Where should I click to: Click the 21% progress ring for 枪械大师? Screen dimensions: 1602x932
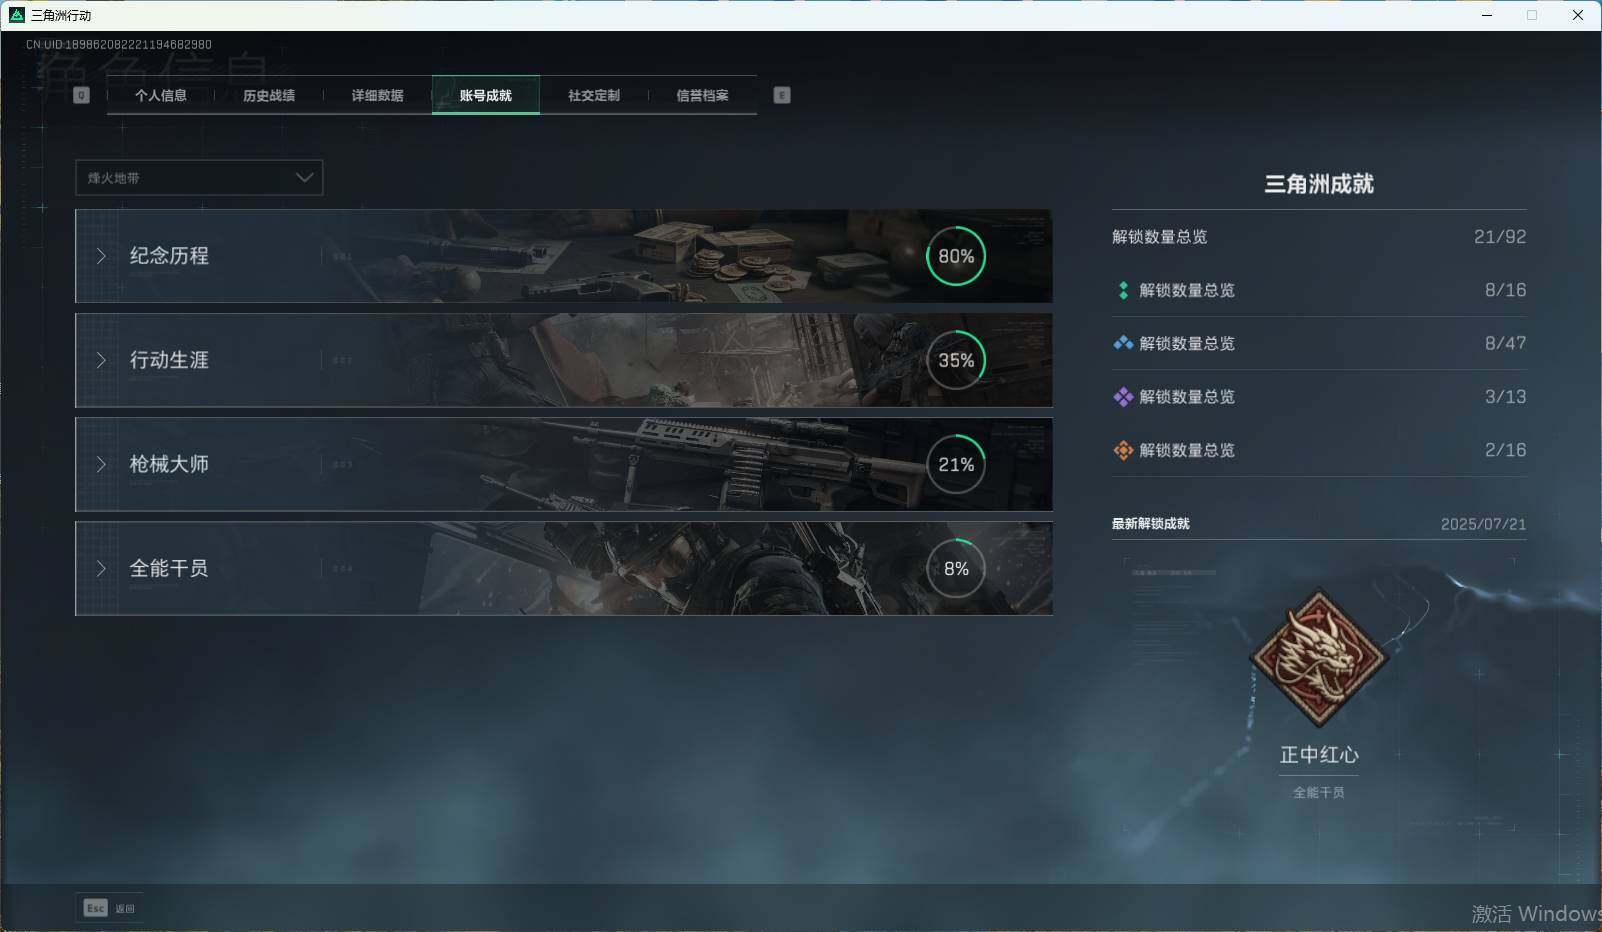[956, 464]
